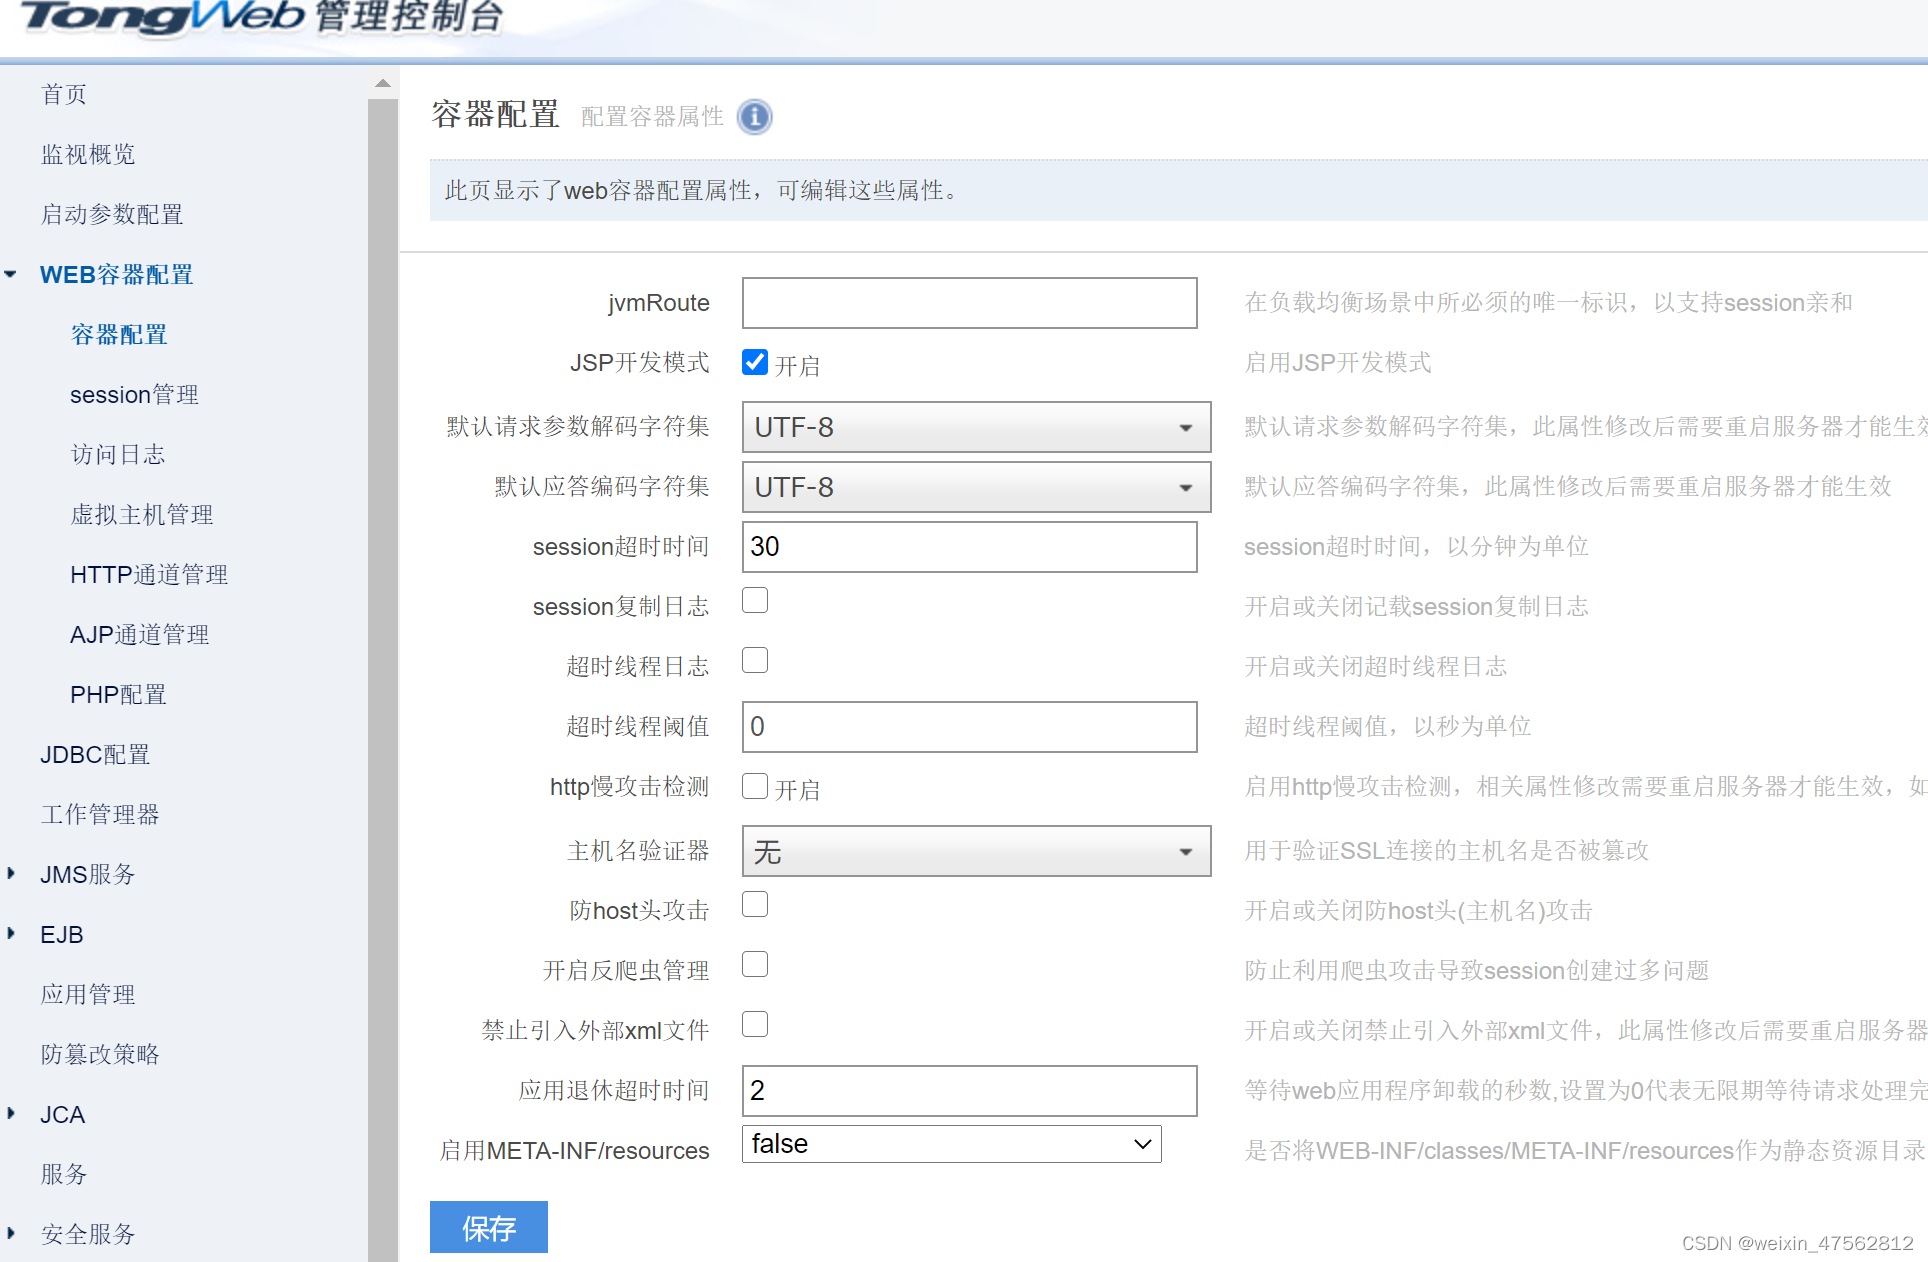Enable http慢攻击检测 checkbox
This screenshot has height=1262, width=1928.
pos(755,786)
